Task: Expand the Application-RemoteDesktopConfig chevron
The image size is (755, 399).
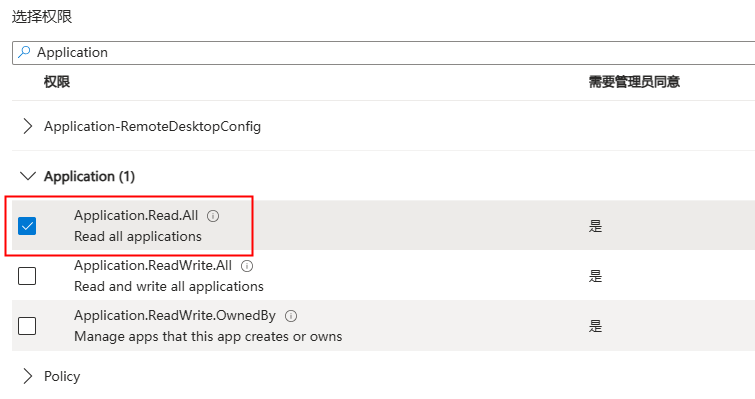Action: click(x=28, y=126)
